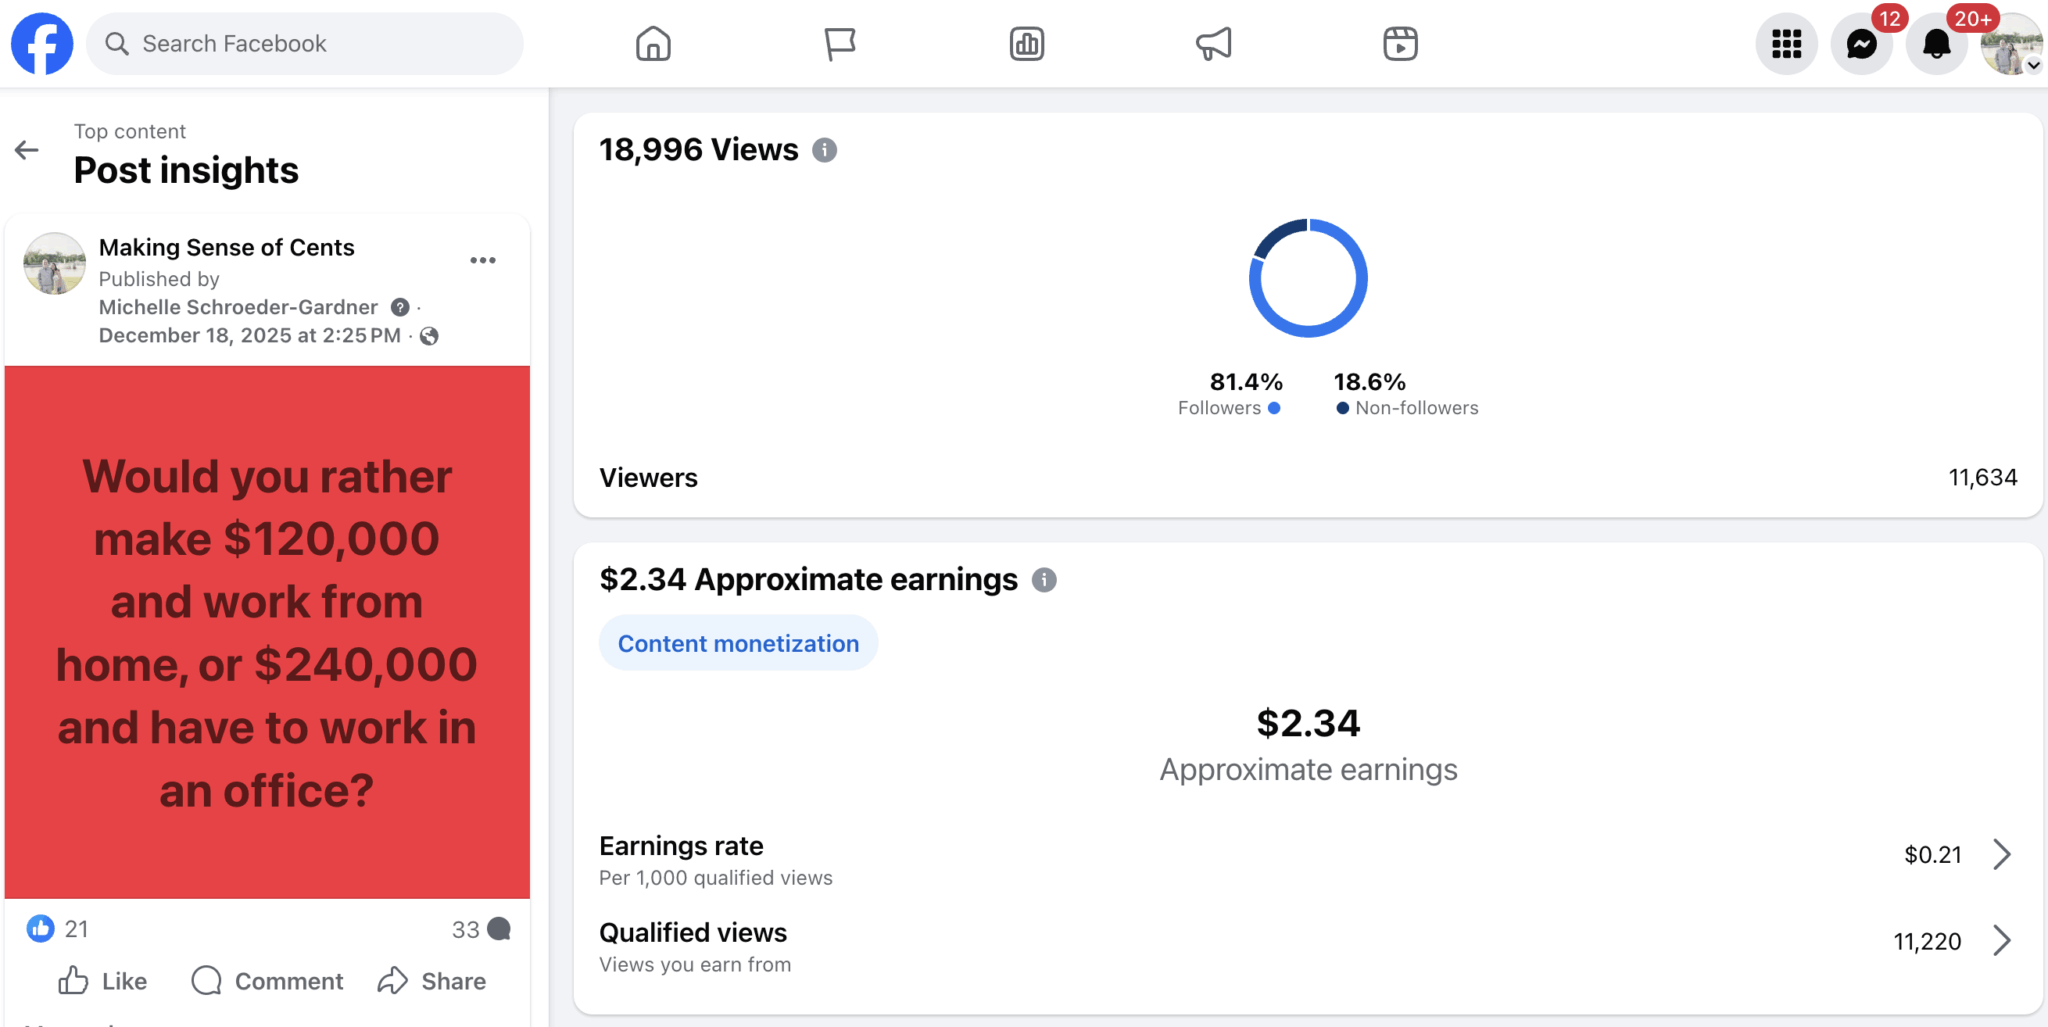Go back with the left arrow

27,151
